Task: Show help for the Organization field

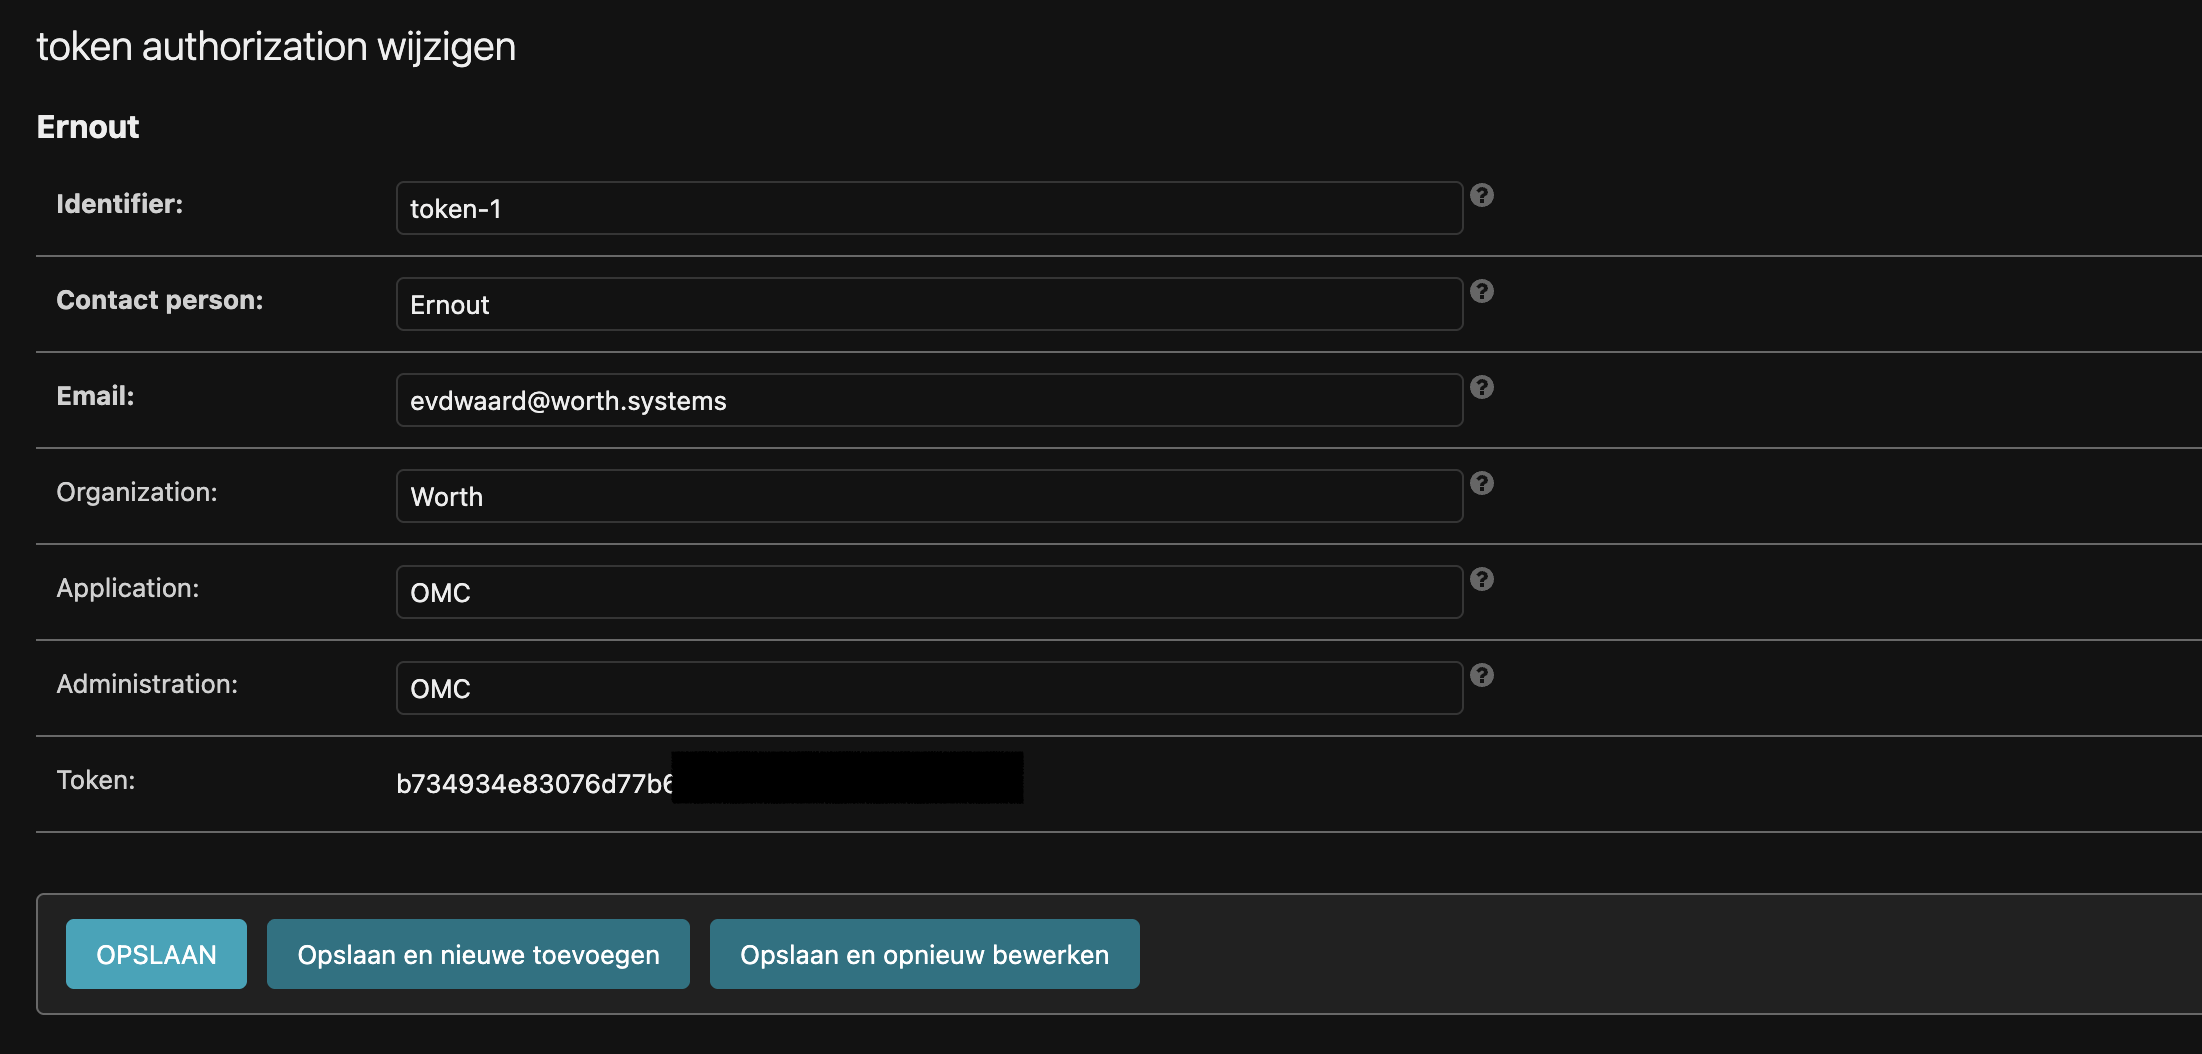Action: pos(1482,483)
